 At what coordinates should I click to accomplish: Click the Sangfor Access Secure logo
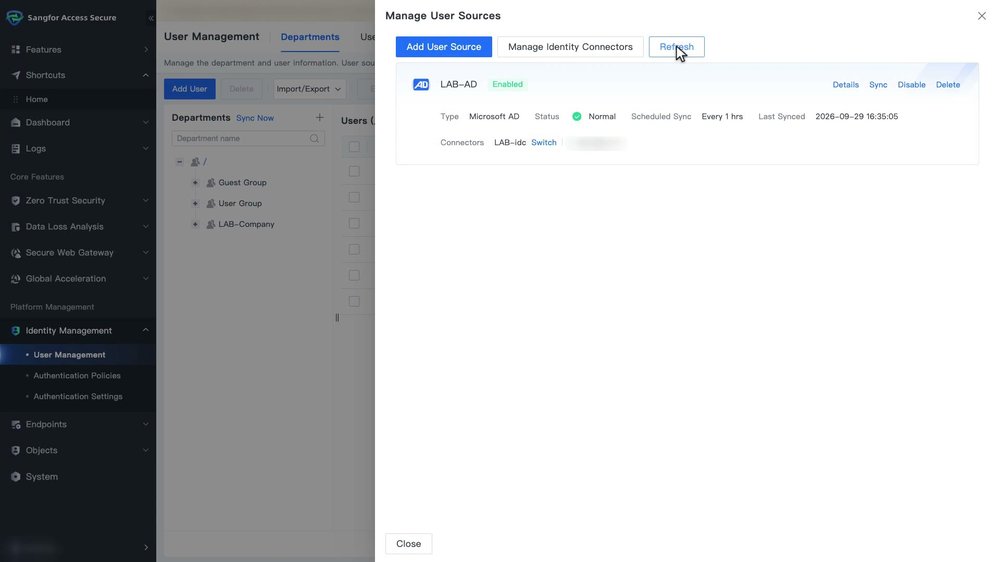[x=14, y=17]
